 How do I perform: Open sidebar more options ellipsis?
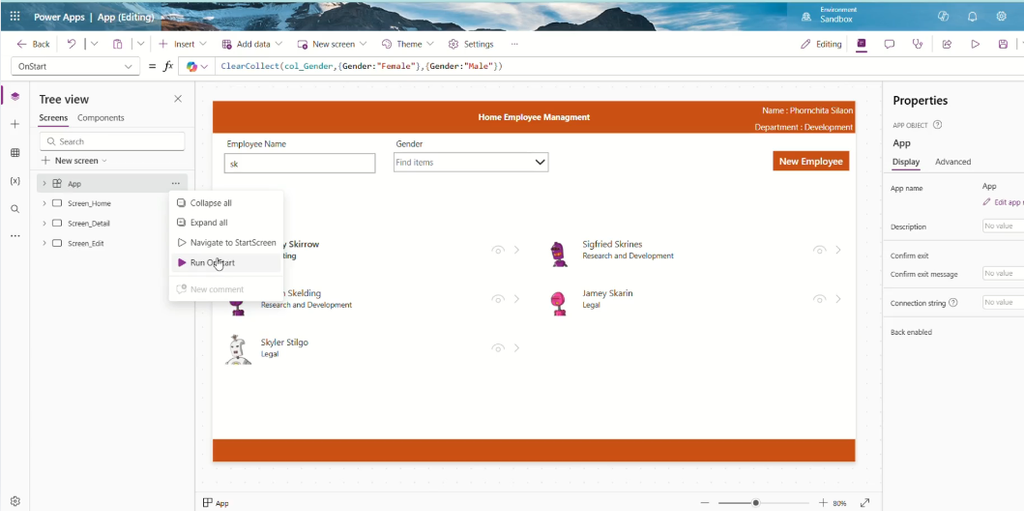click(x=15, y=236)
